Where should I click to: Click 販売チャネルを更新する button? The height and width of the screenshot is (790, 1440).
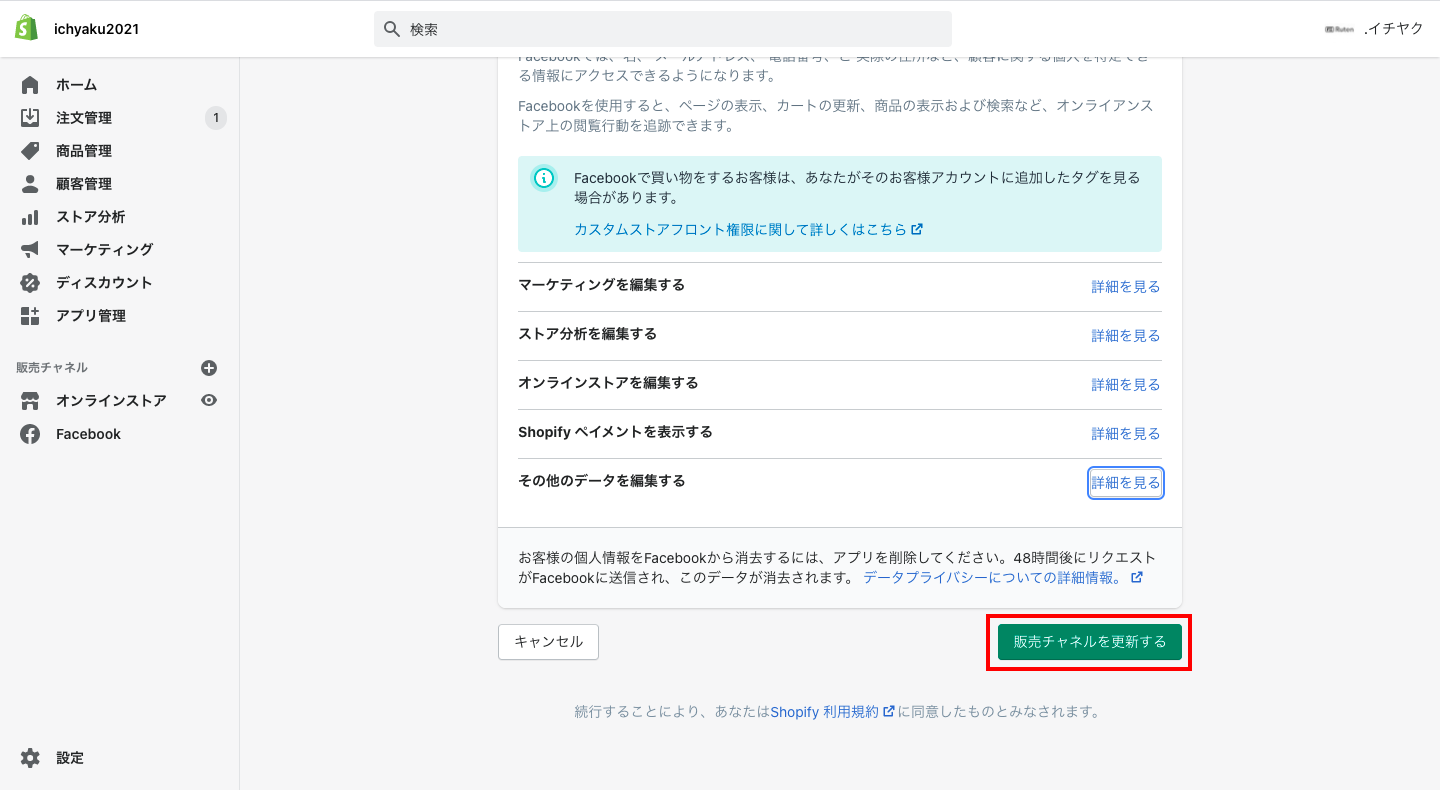pos(1090,642)
